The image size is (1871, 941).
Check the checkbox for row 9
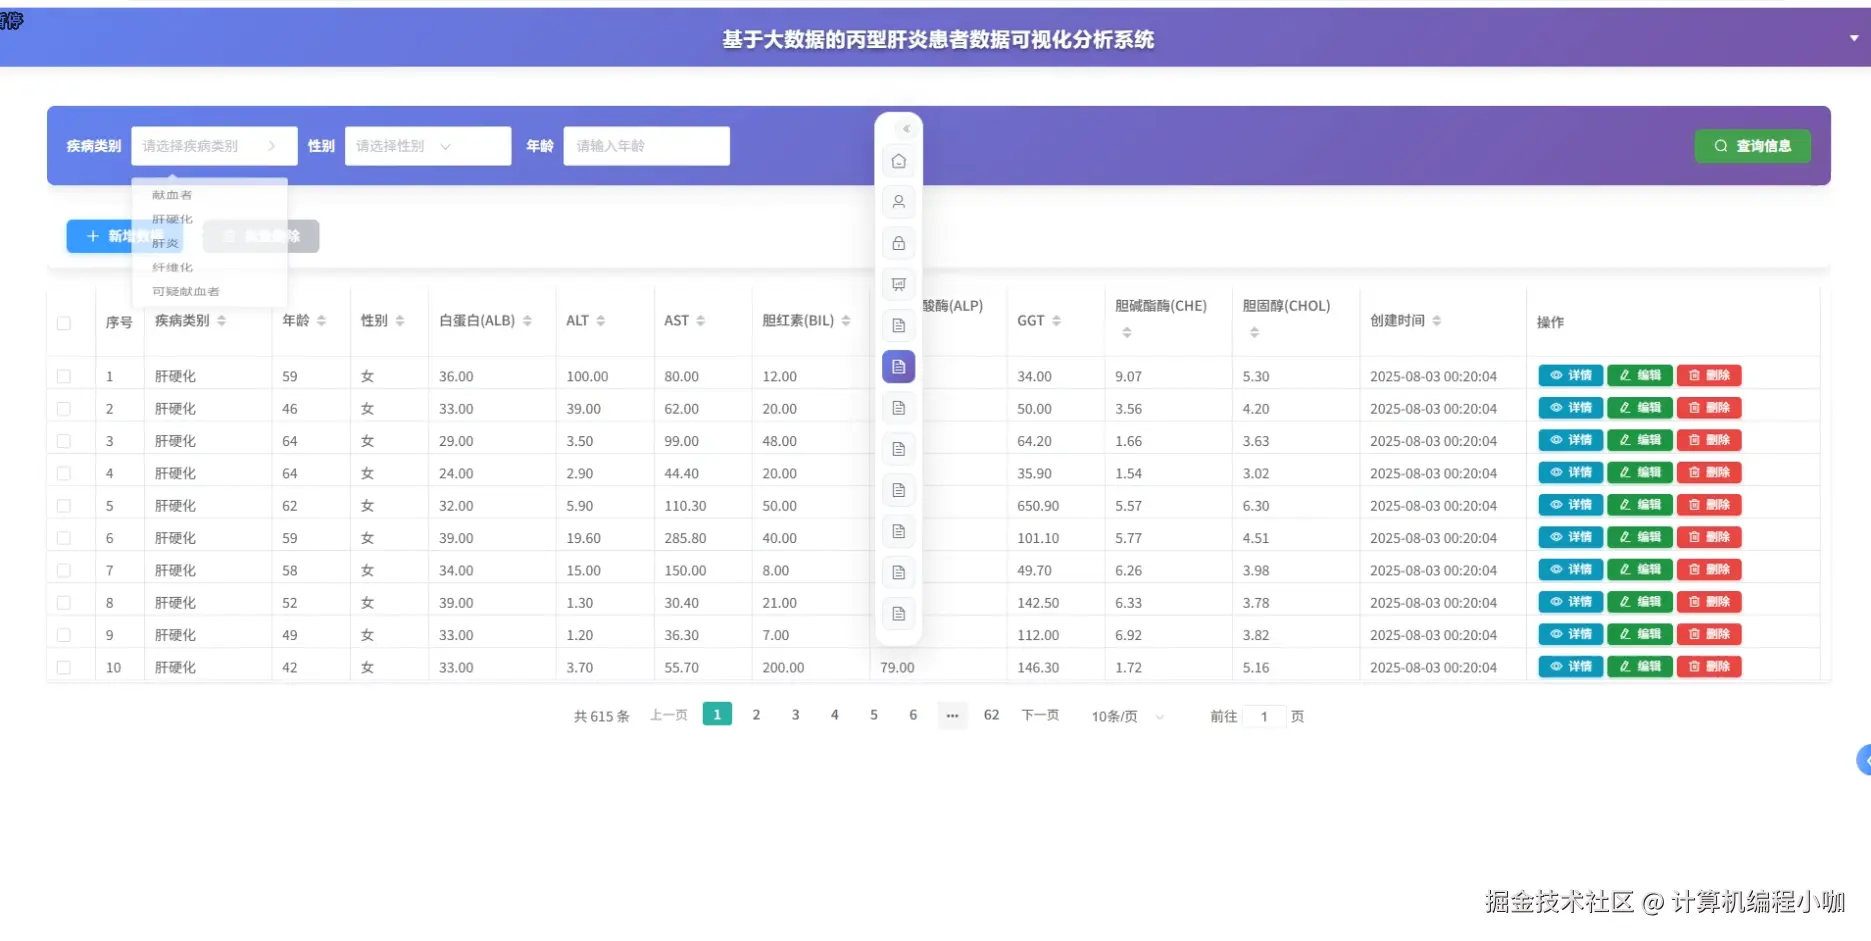pos(64,635)
